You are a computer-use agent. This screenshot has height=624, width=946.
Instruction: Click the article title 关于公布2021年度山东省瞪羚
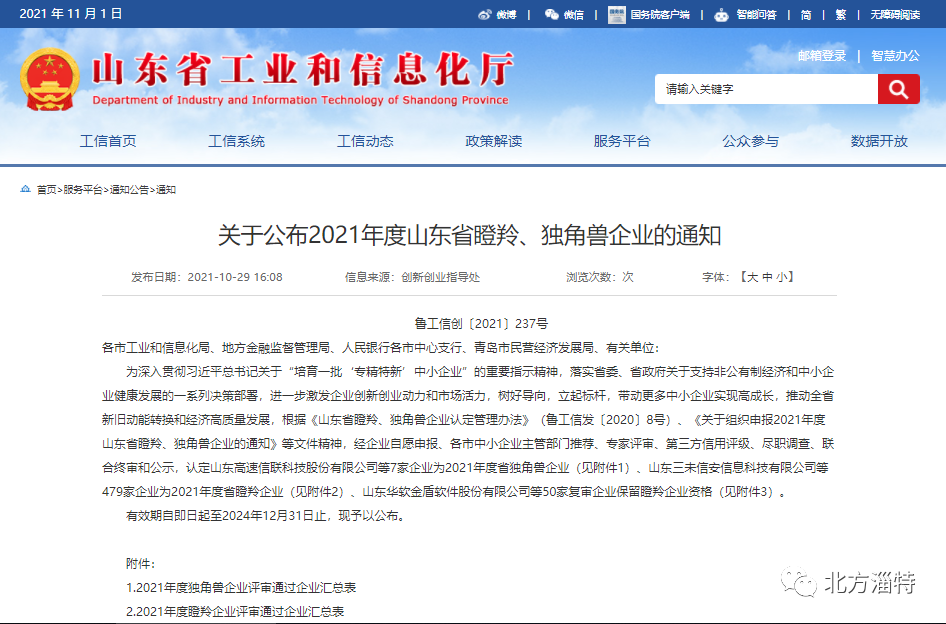pyautogui.click(x=469, y=235)
